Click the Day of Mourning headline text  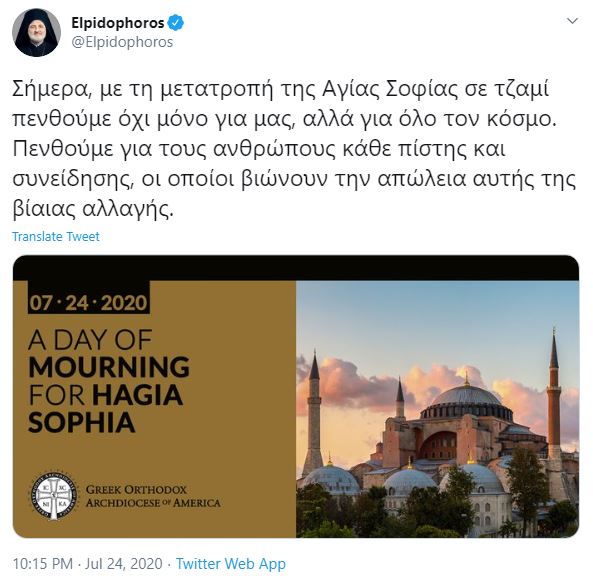pyautogui.click(x=109, y=380)
